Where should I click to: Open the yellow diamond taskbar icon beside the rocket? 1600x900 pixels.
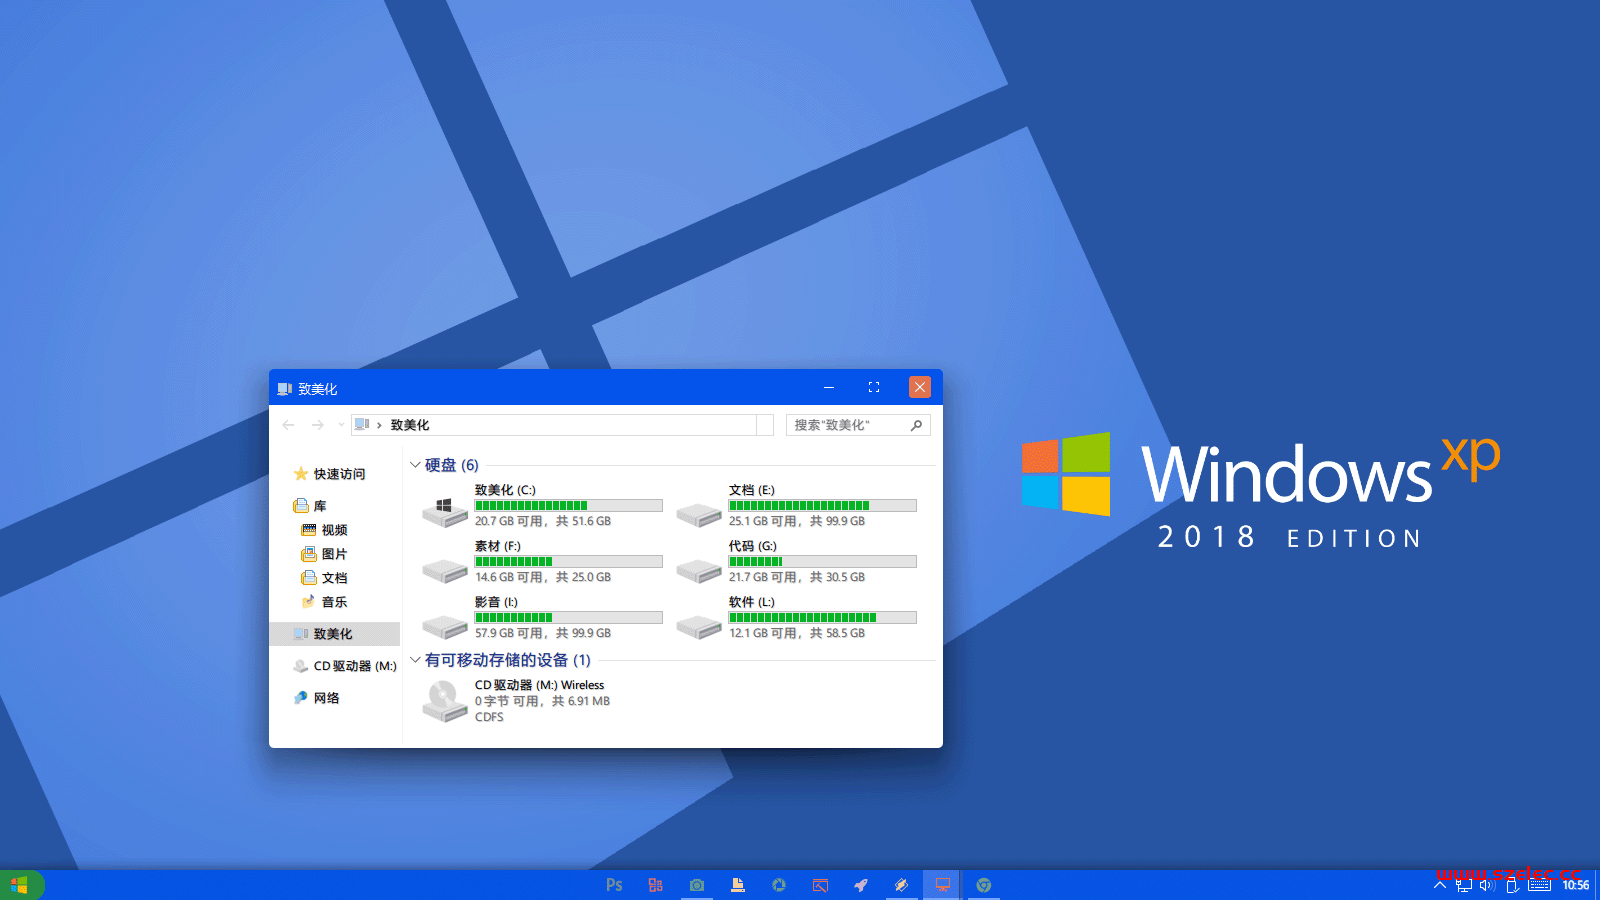tap(902, 885)
